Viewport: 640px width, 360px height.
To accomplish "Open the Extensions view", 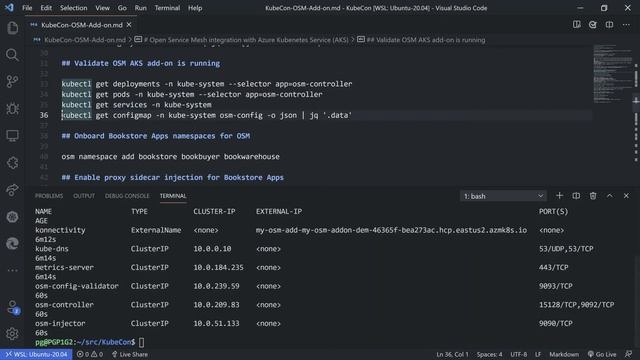I will 12,162.
